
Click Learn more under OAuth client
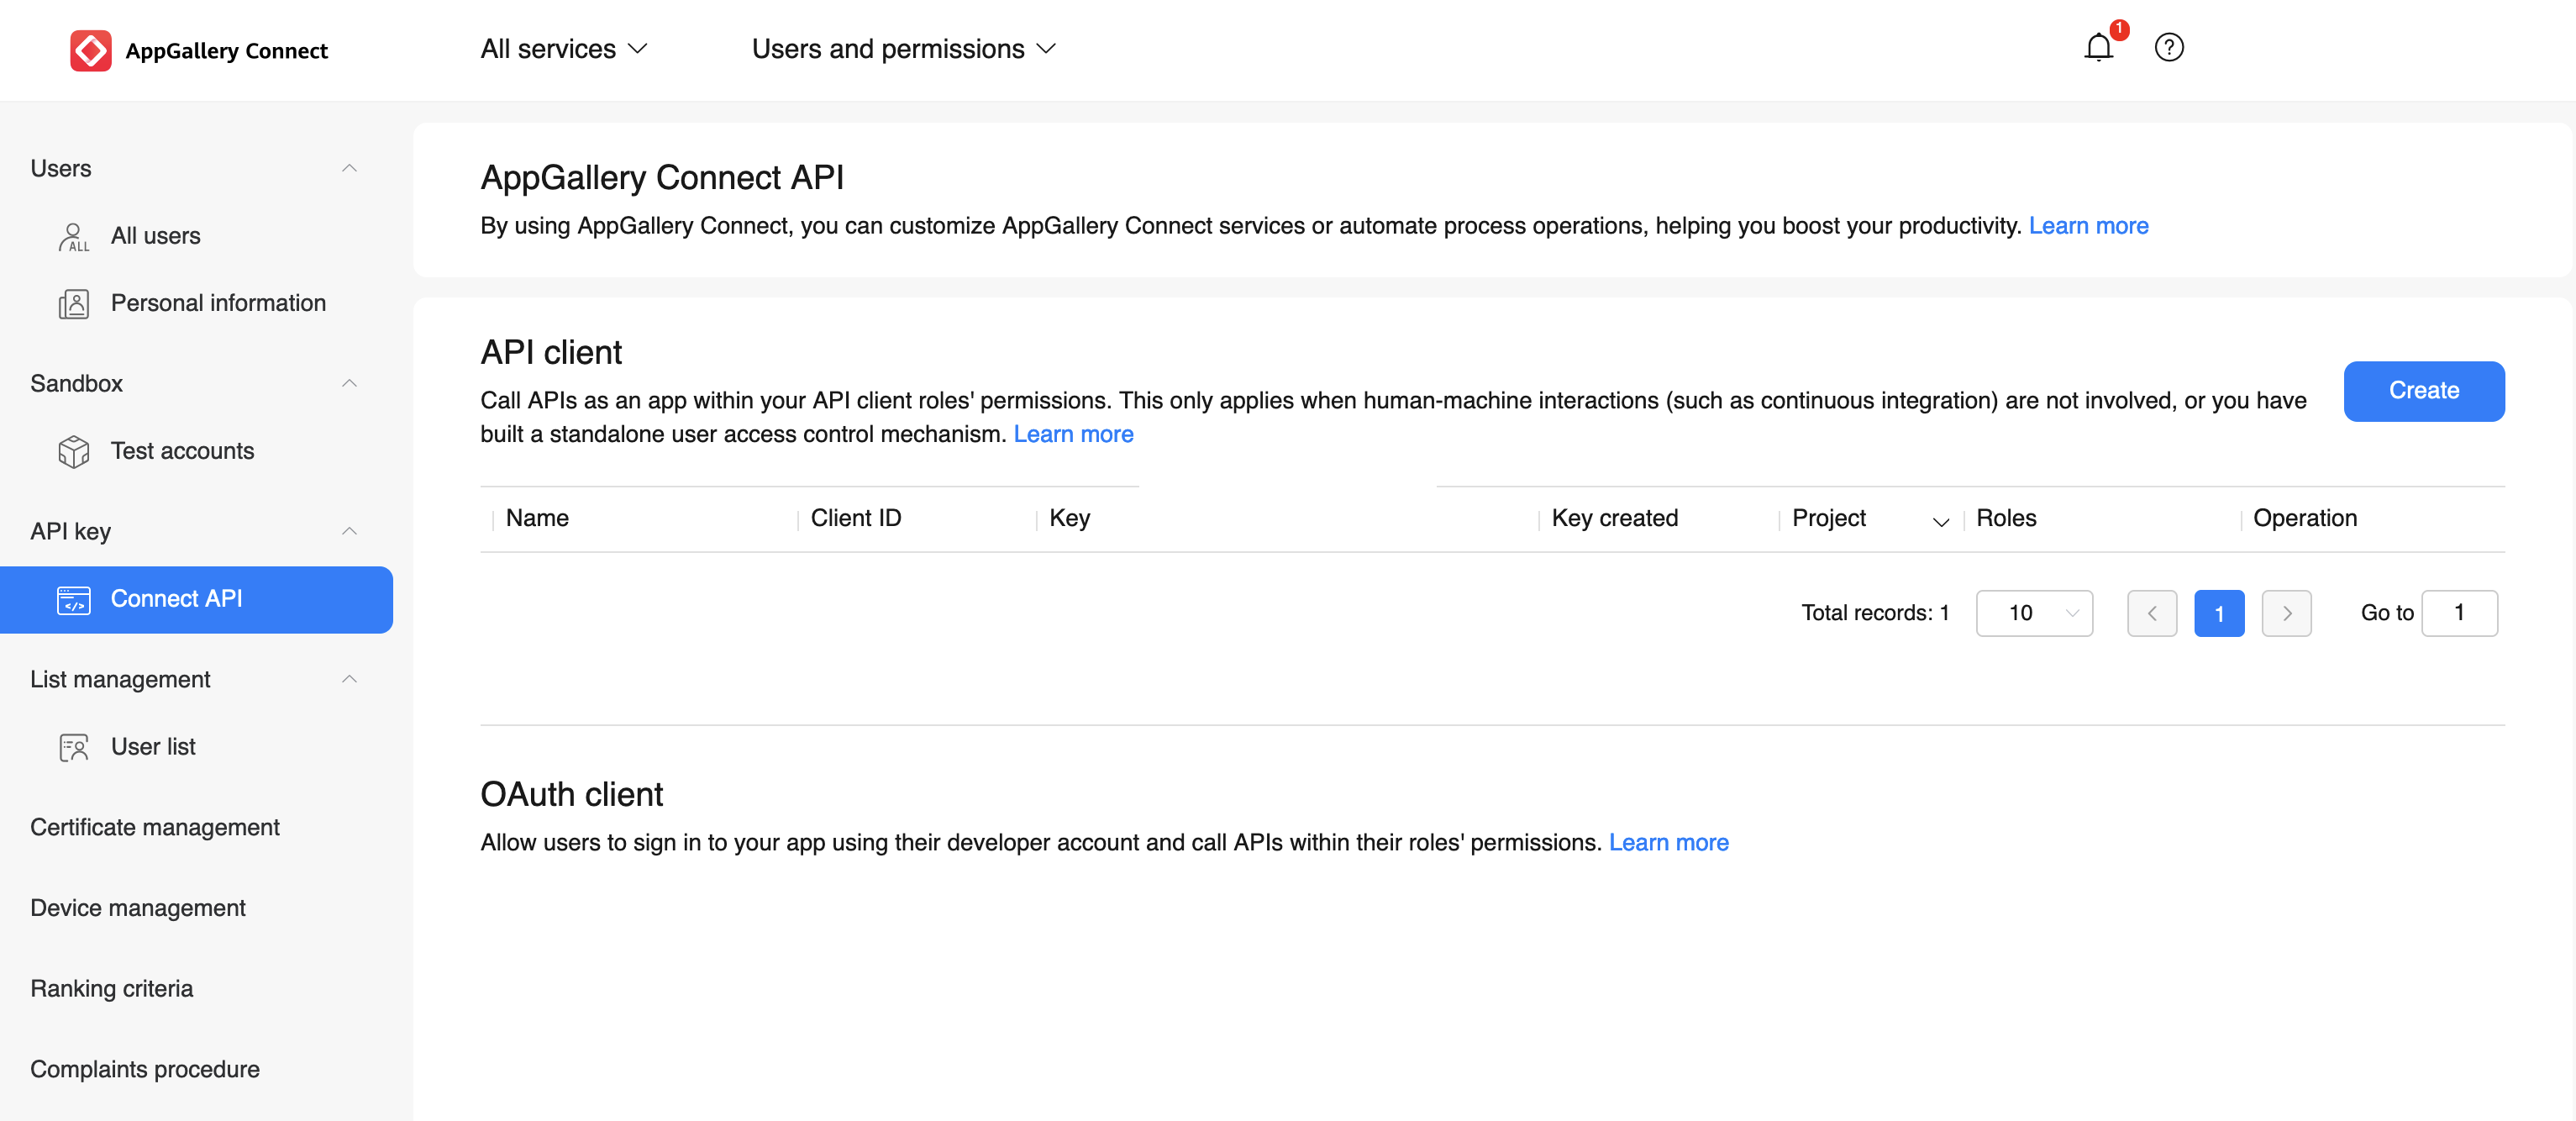click(x=1668, y=842)
